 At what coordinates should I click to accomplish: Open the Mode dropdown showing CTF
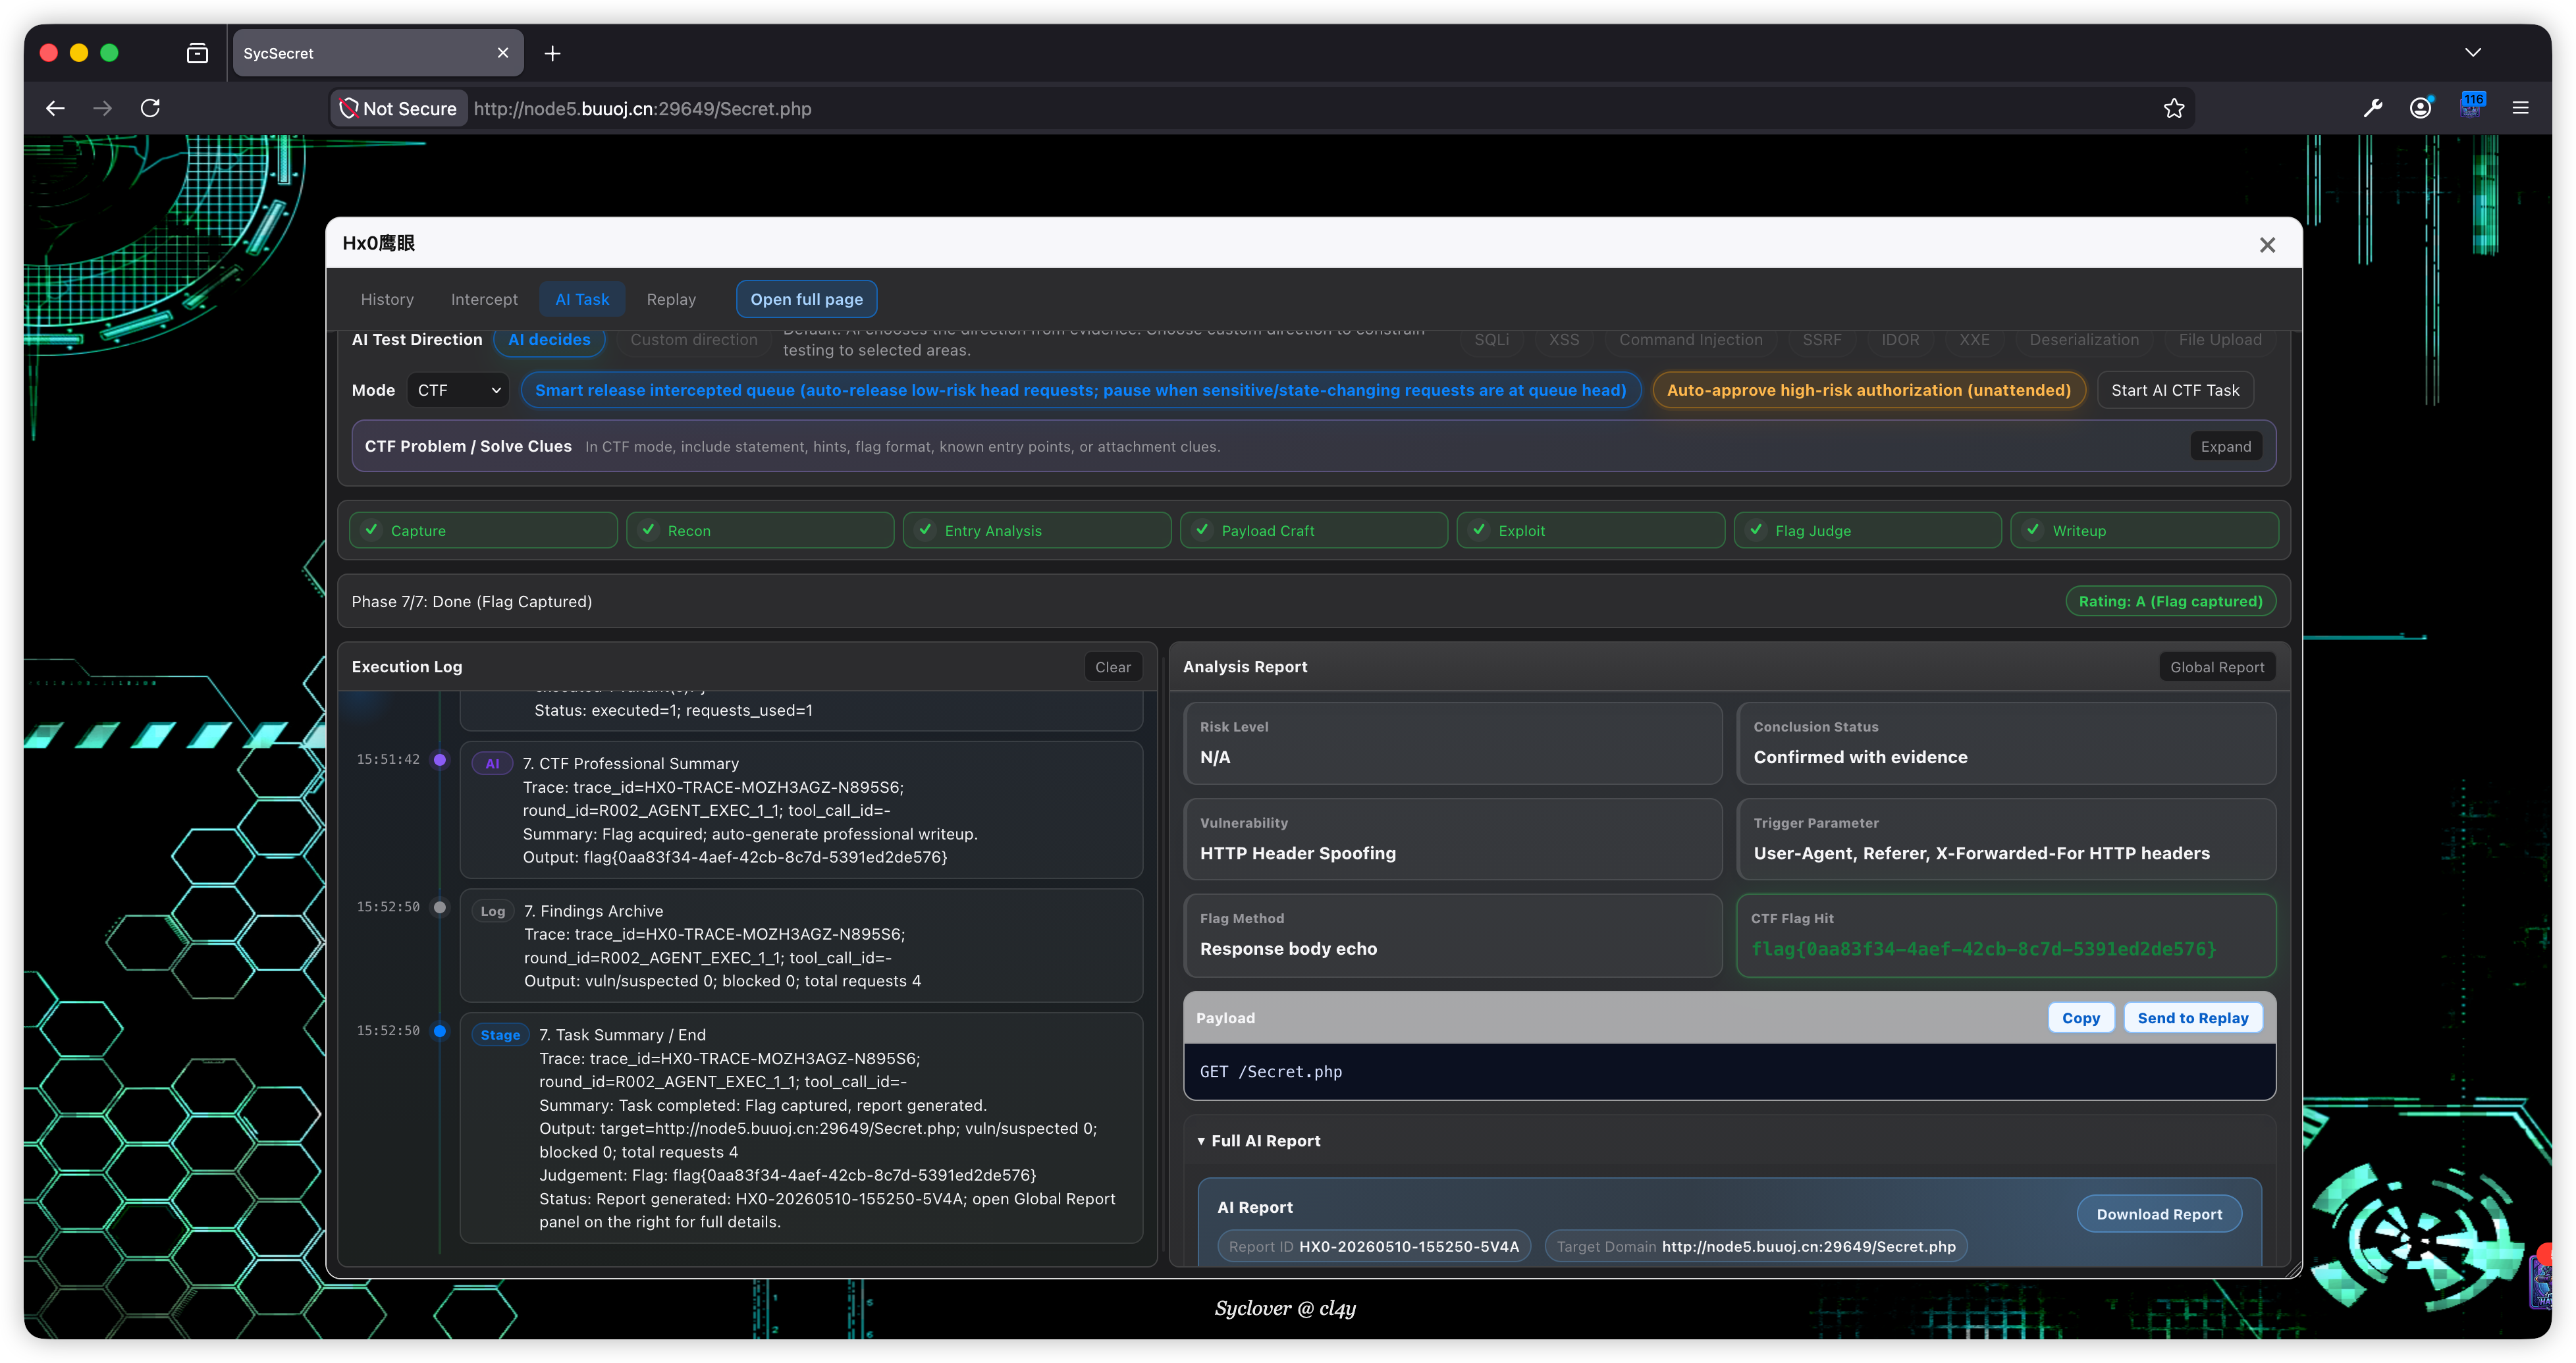tap(458, 390)
